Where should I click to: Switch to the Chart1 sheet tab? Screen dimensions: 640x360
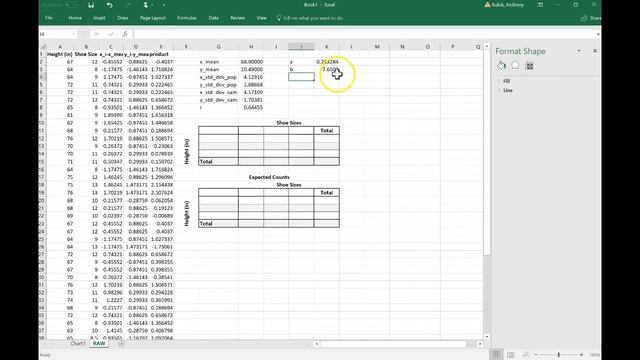click(78, 344)
